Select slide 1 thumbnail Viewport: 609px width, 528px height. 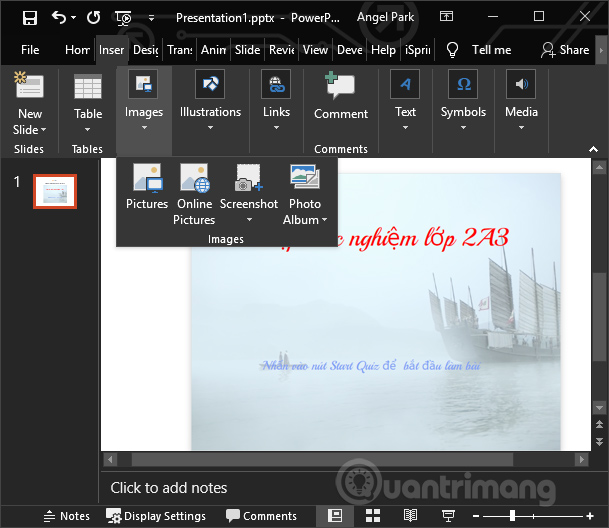55,191
